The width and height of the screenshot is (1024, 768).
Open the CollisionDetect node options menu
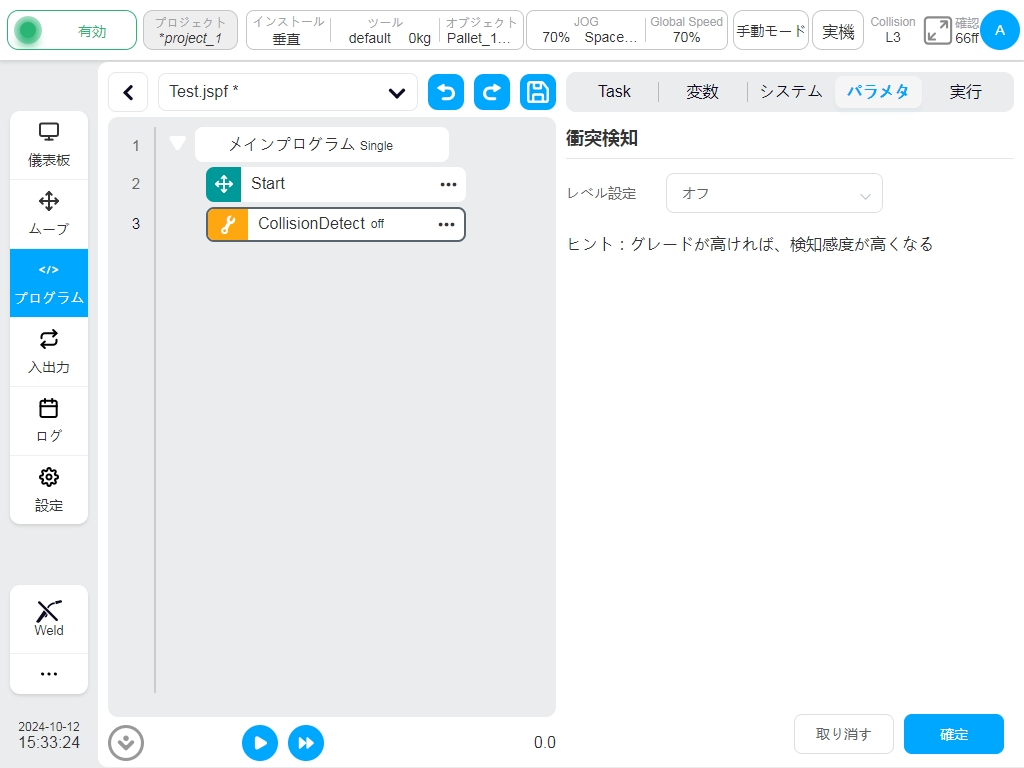pyautogui.click(x=447, y=225)
